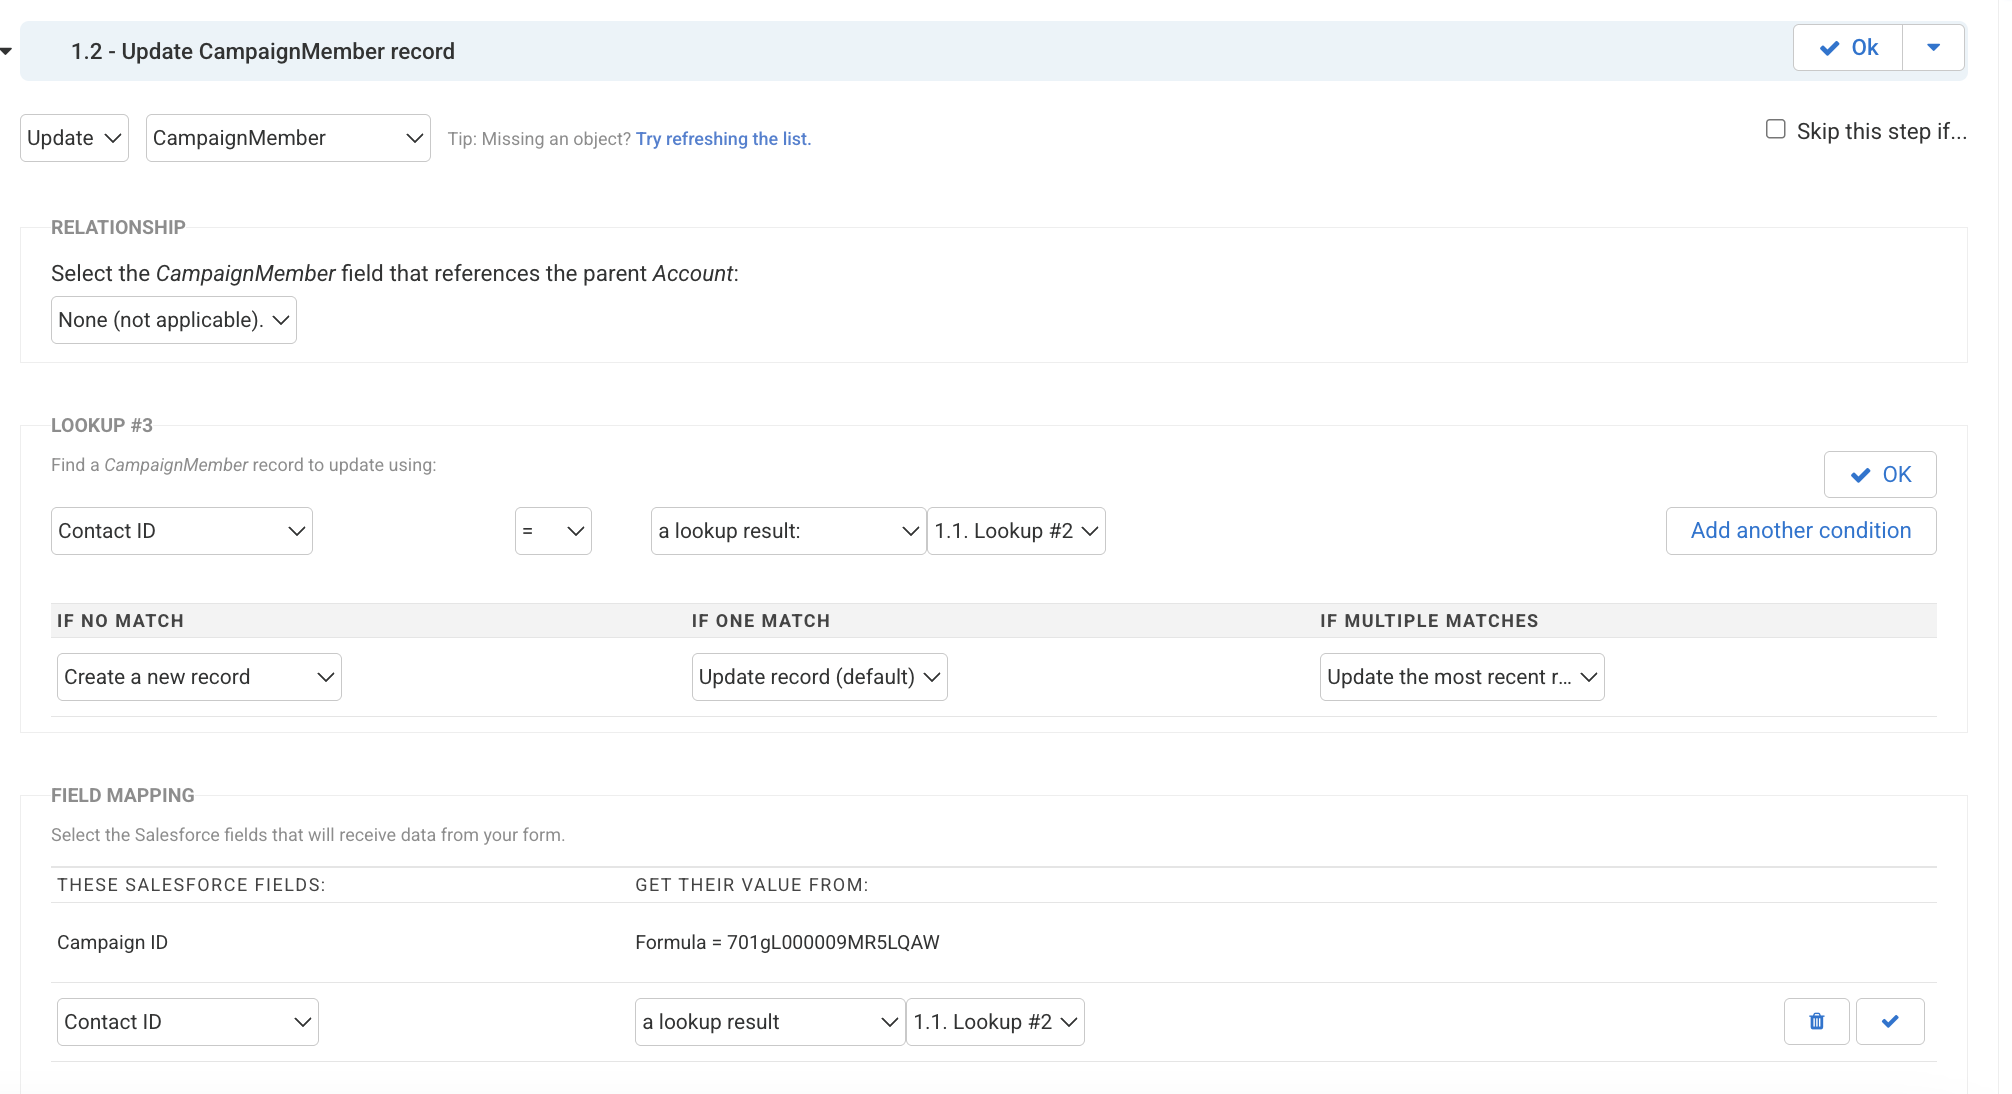Select Campaign ID formula mapping row
Image resolution: width=2012 pixels, height=1094 pixels.
click(786, 942)
